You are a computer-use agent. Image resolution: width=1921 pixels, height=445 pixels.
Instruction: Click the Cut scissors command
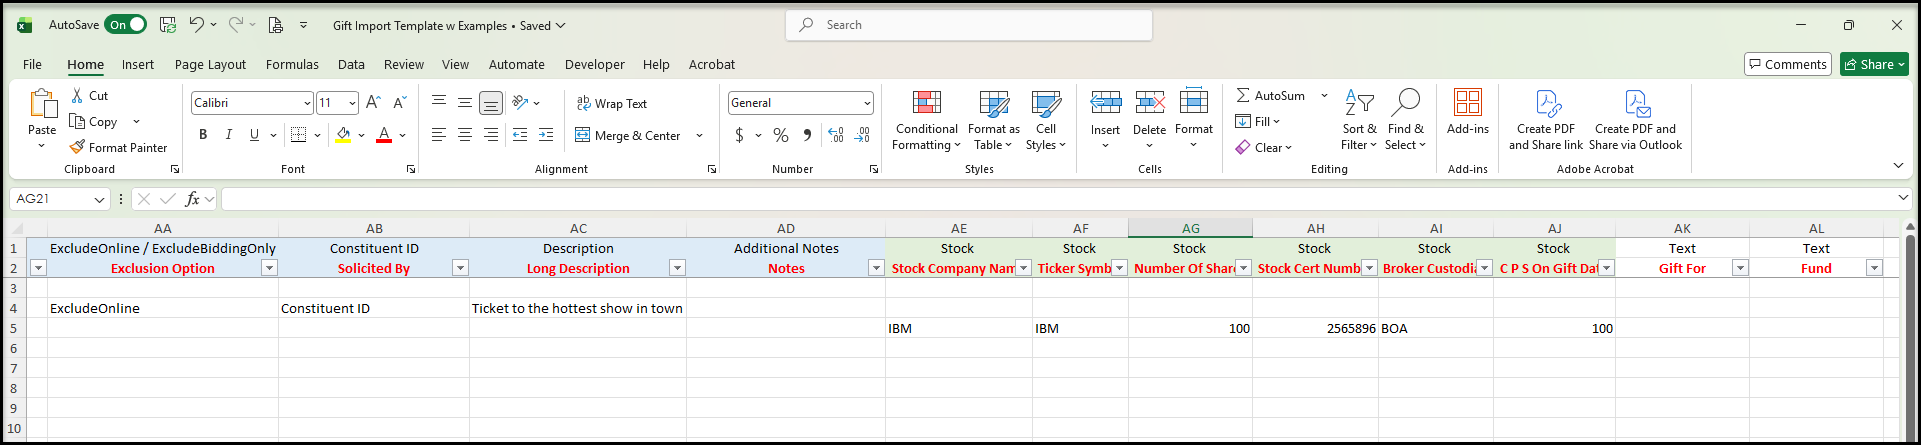pos(89,96)
